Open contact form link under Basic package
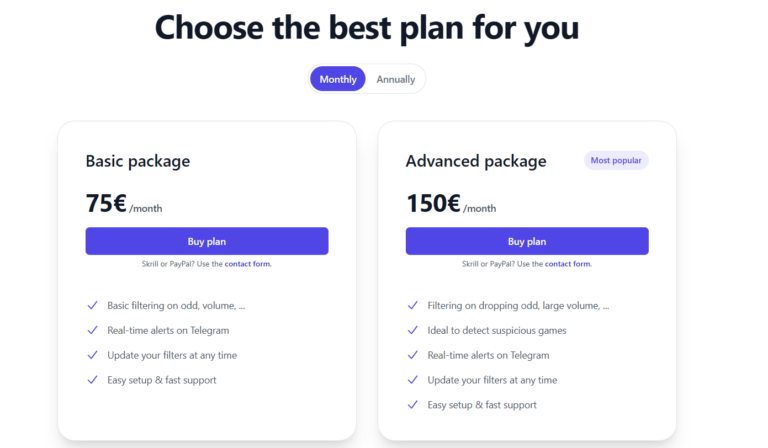This screenshot has width=768, height=448. click(247, 264)
